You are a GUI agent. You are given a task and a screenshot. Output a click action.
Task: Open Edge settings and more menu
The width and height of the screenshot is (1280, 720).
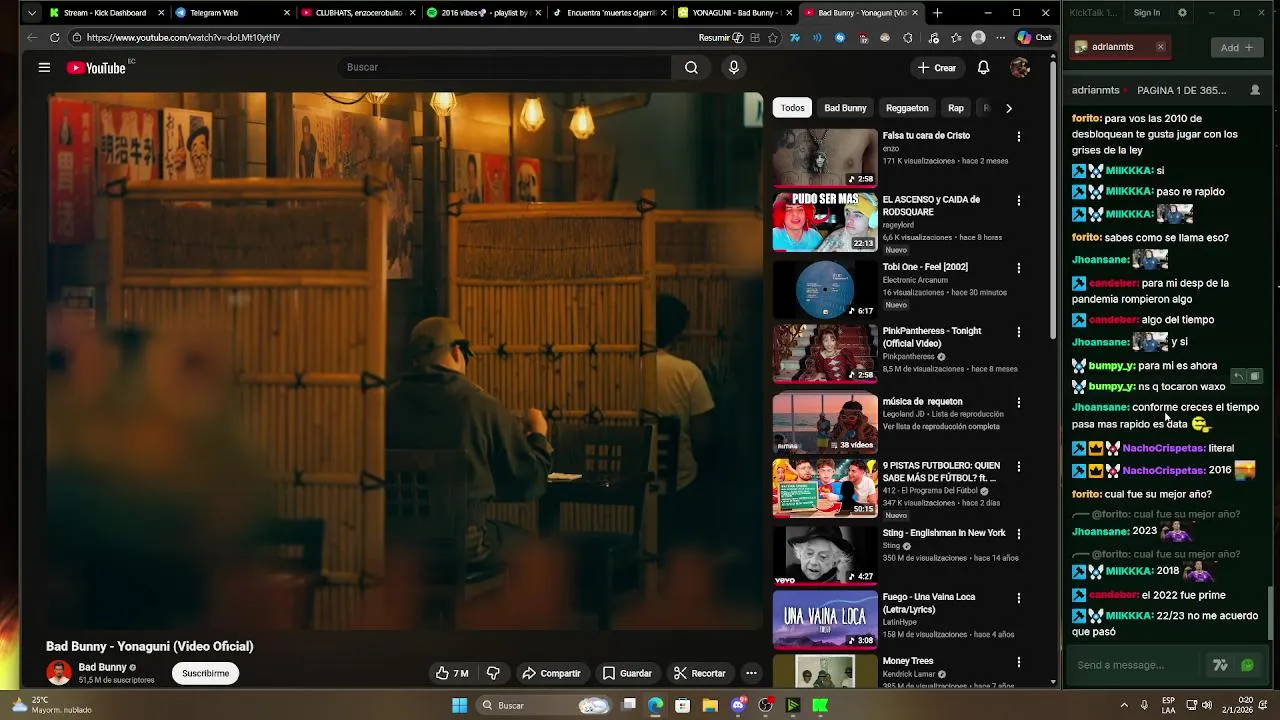point(1000,37)
